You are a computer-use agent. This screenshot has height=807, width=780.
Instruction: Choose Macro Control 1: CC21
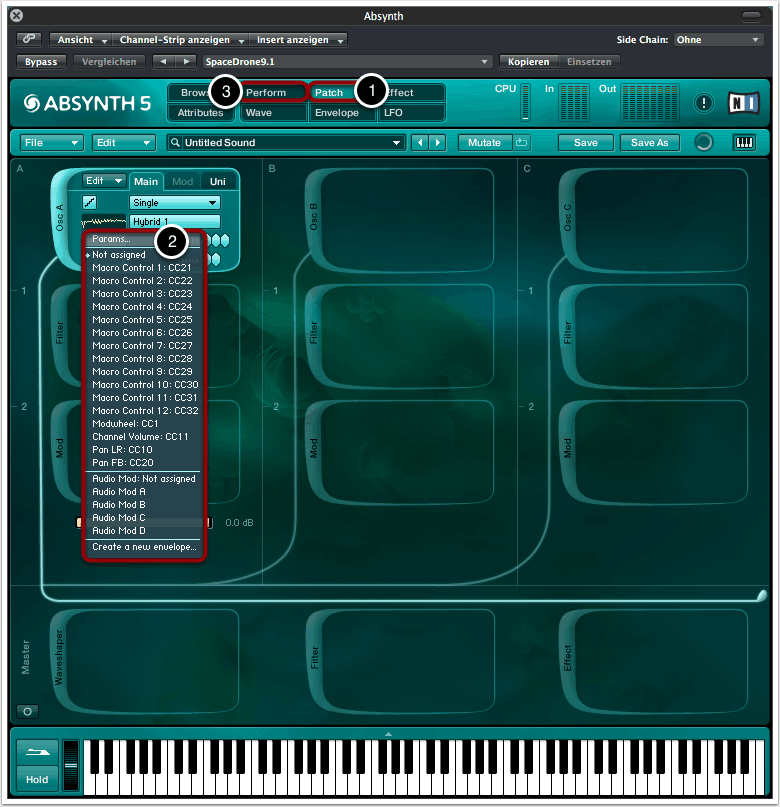coord(144,268)
